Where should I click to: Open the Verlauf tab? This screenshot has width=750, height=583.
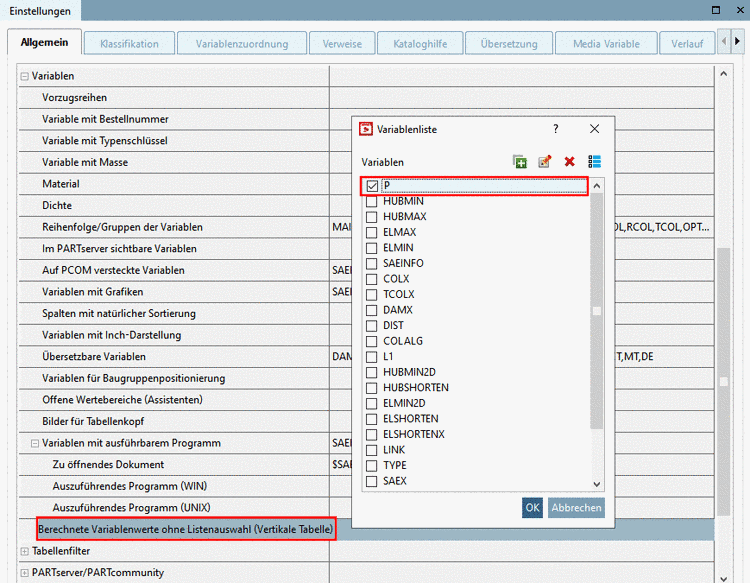(x=687, y=44)
